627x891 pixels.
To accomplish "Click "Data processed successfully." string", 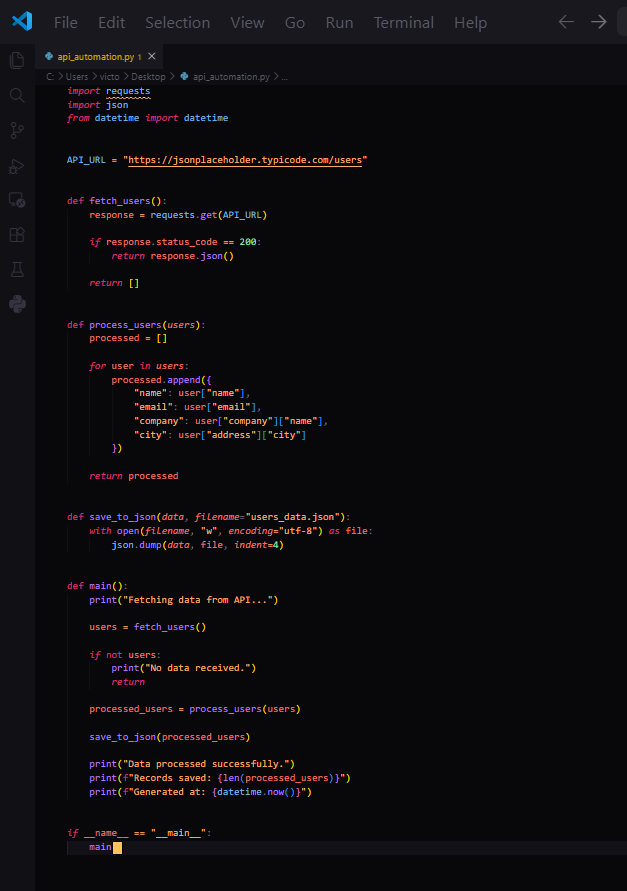I will click(x=206, y=764).
